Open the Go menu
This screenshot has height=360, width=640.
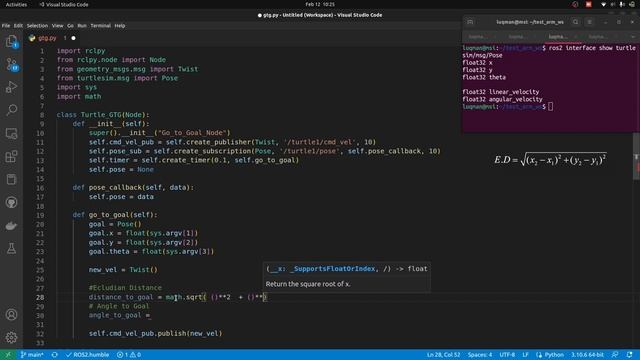[x=70, y=26]
